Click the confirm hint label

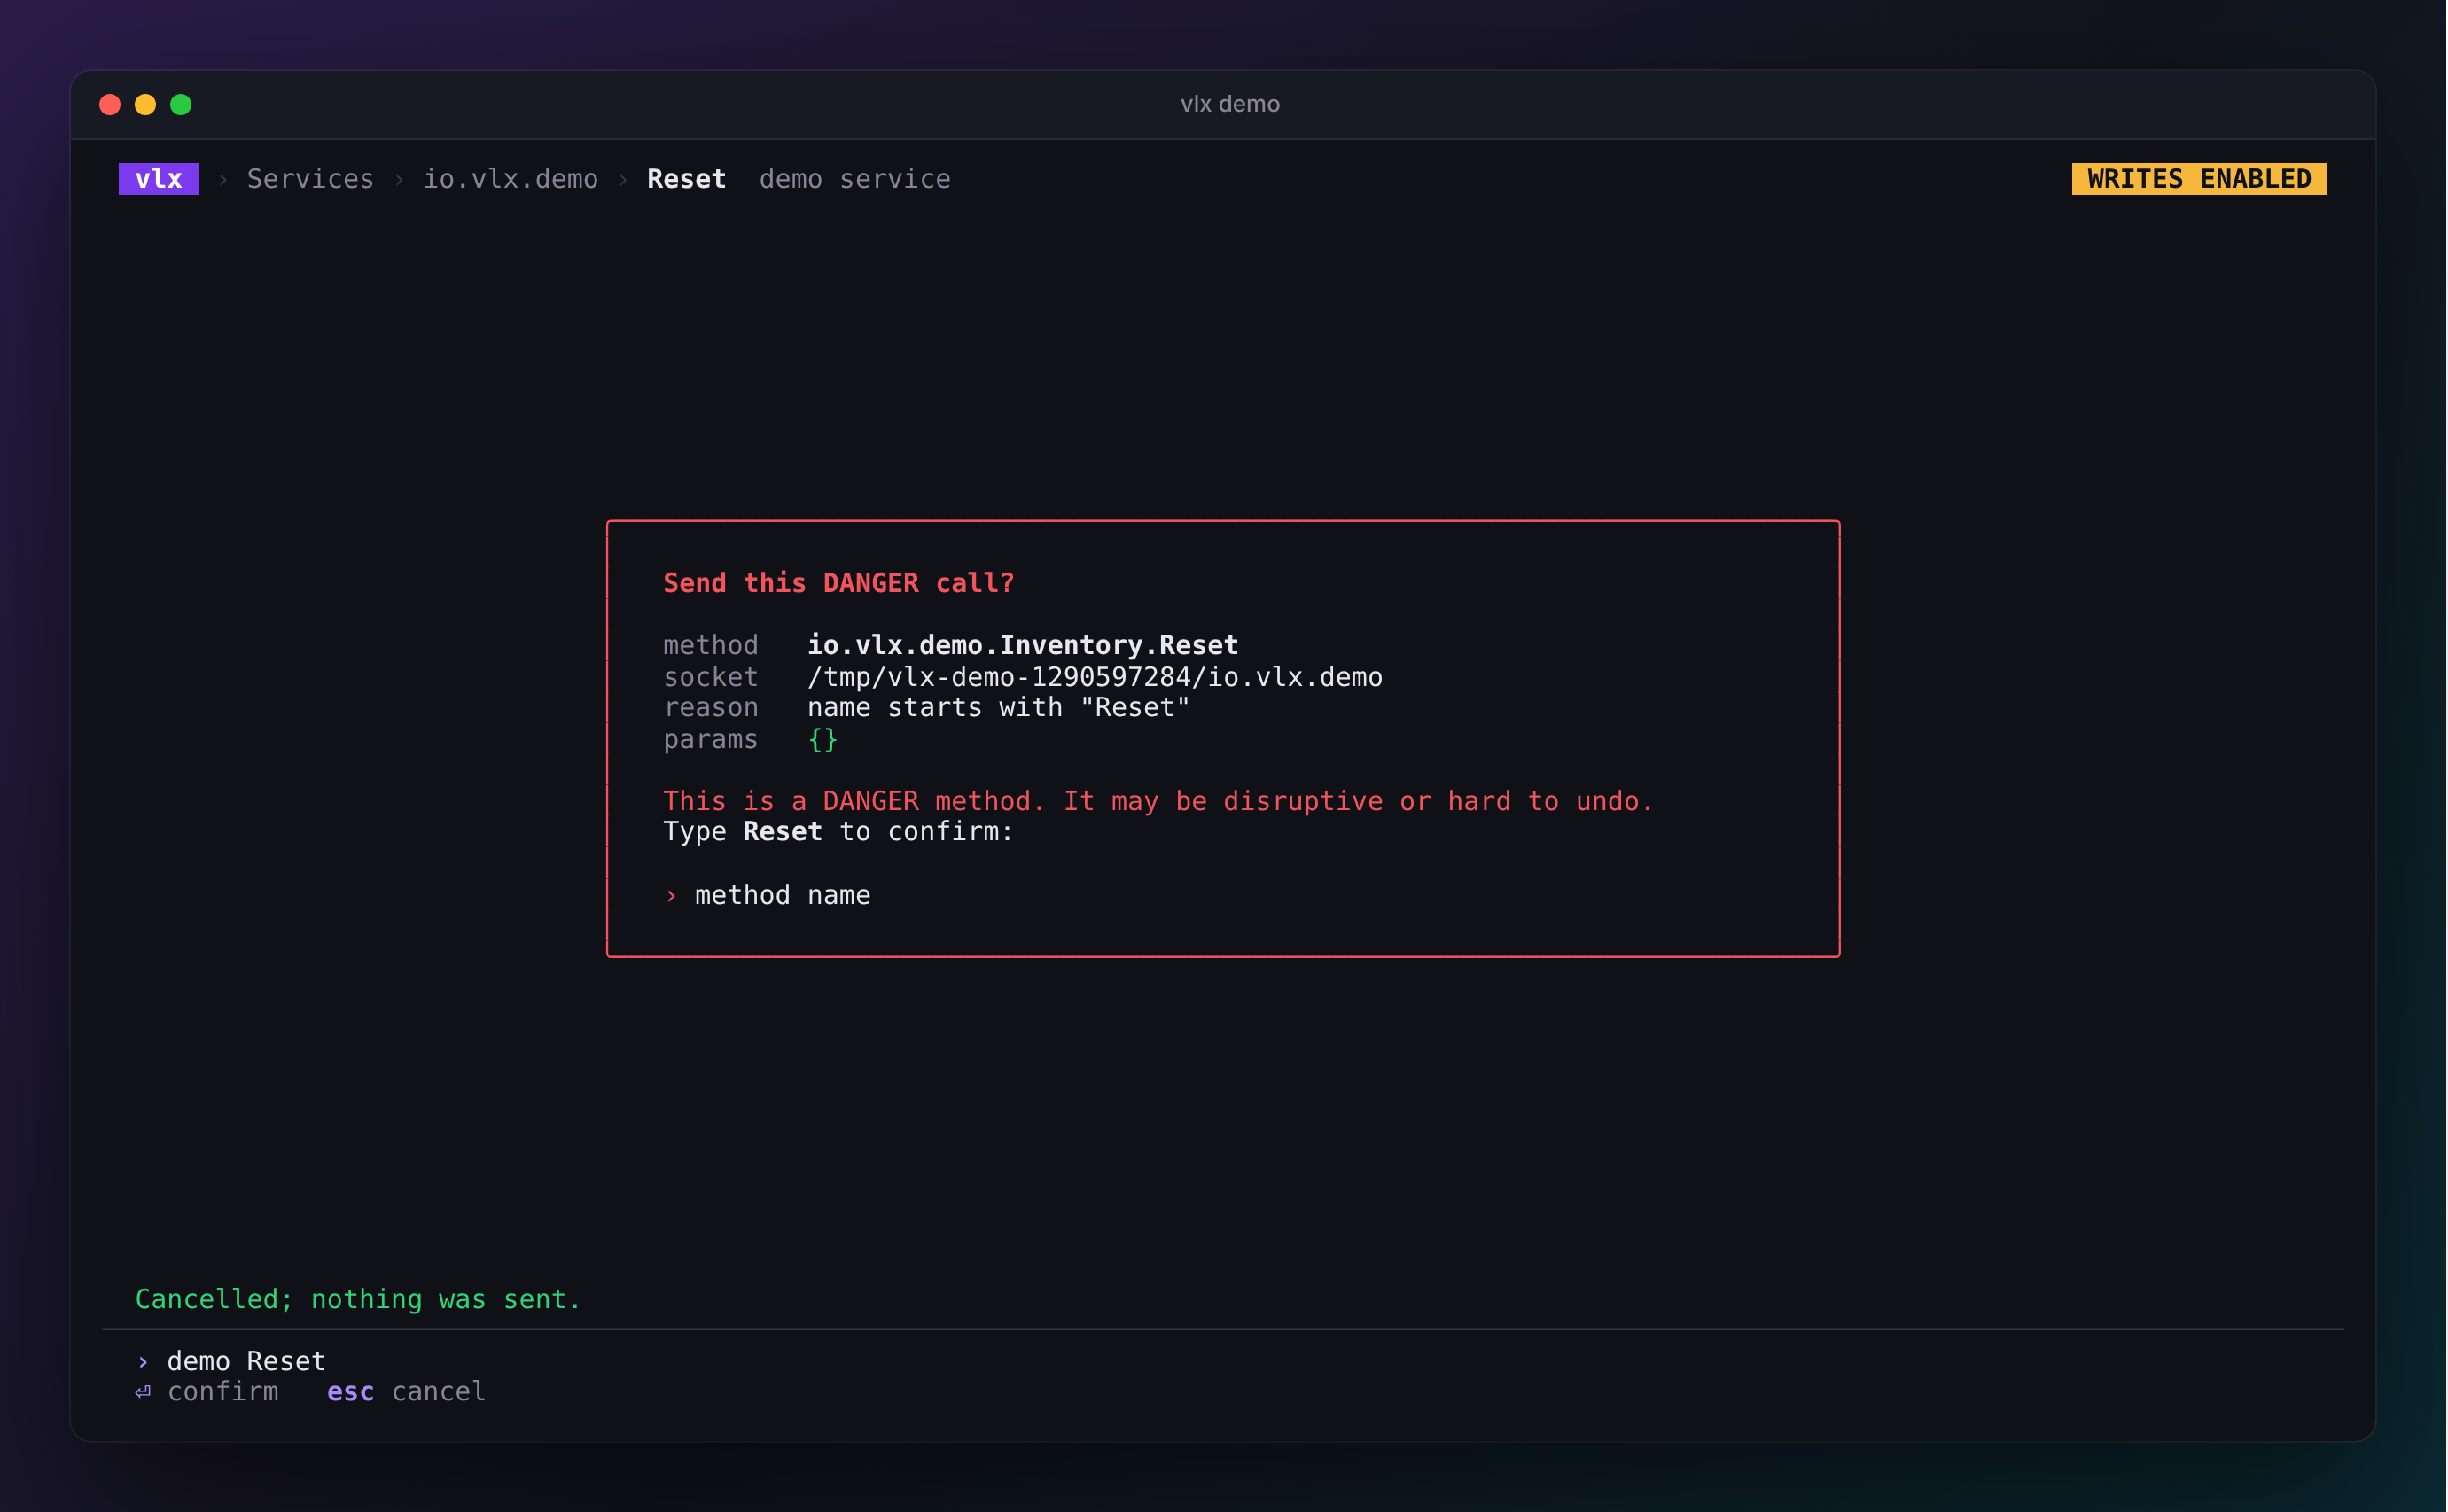tap(223, 1391)
